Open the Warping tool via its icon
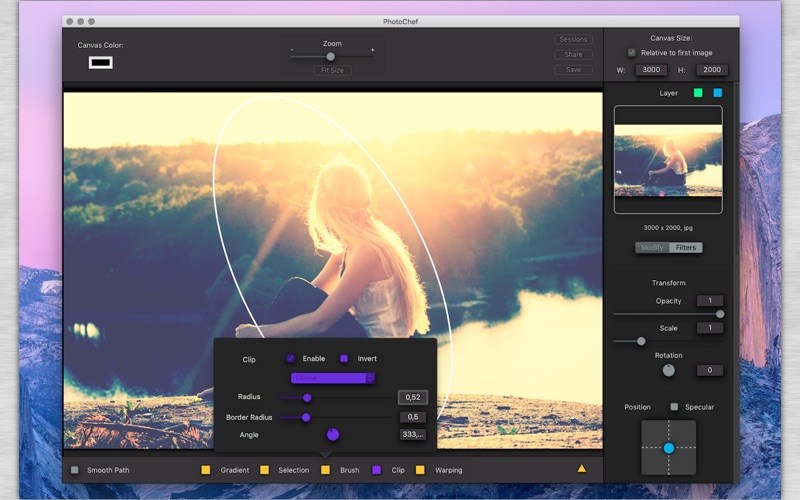The width and height of the screenshot is (800, 500). tap(420, 469)
